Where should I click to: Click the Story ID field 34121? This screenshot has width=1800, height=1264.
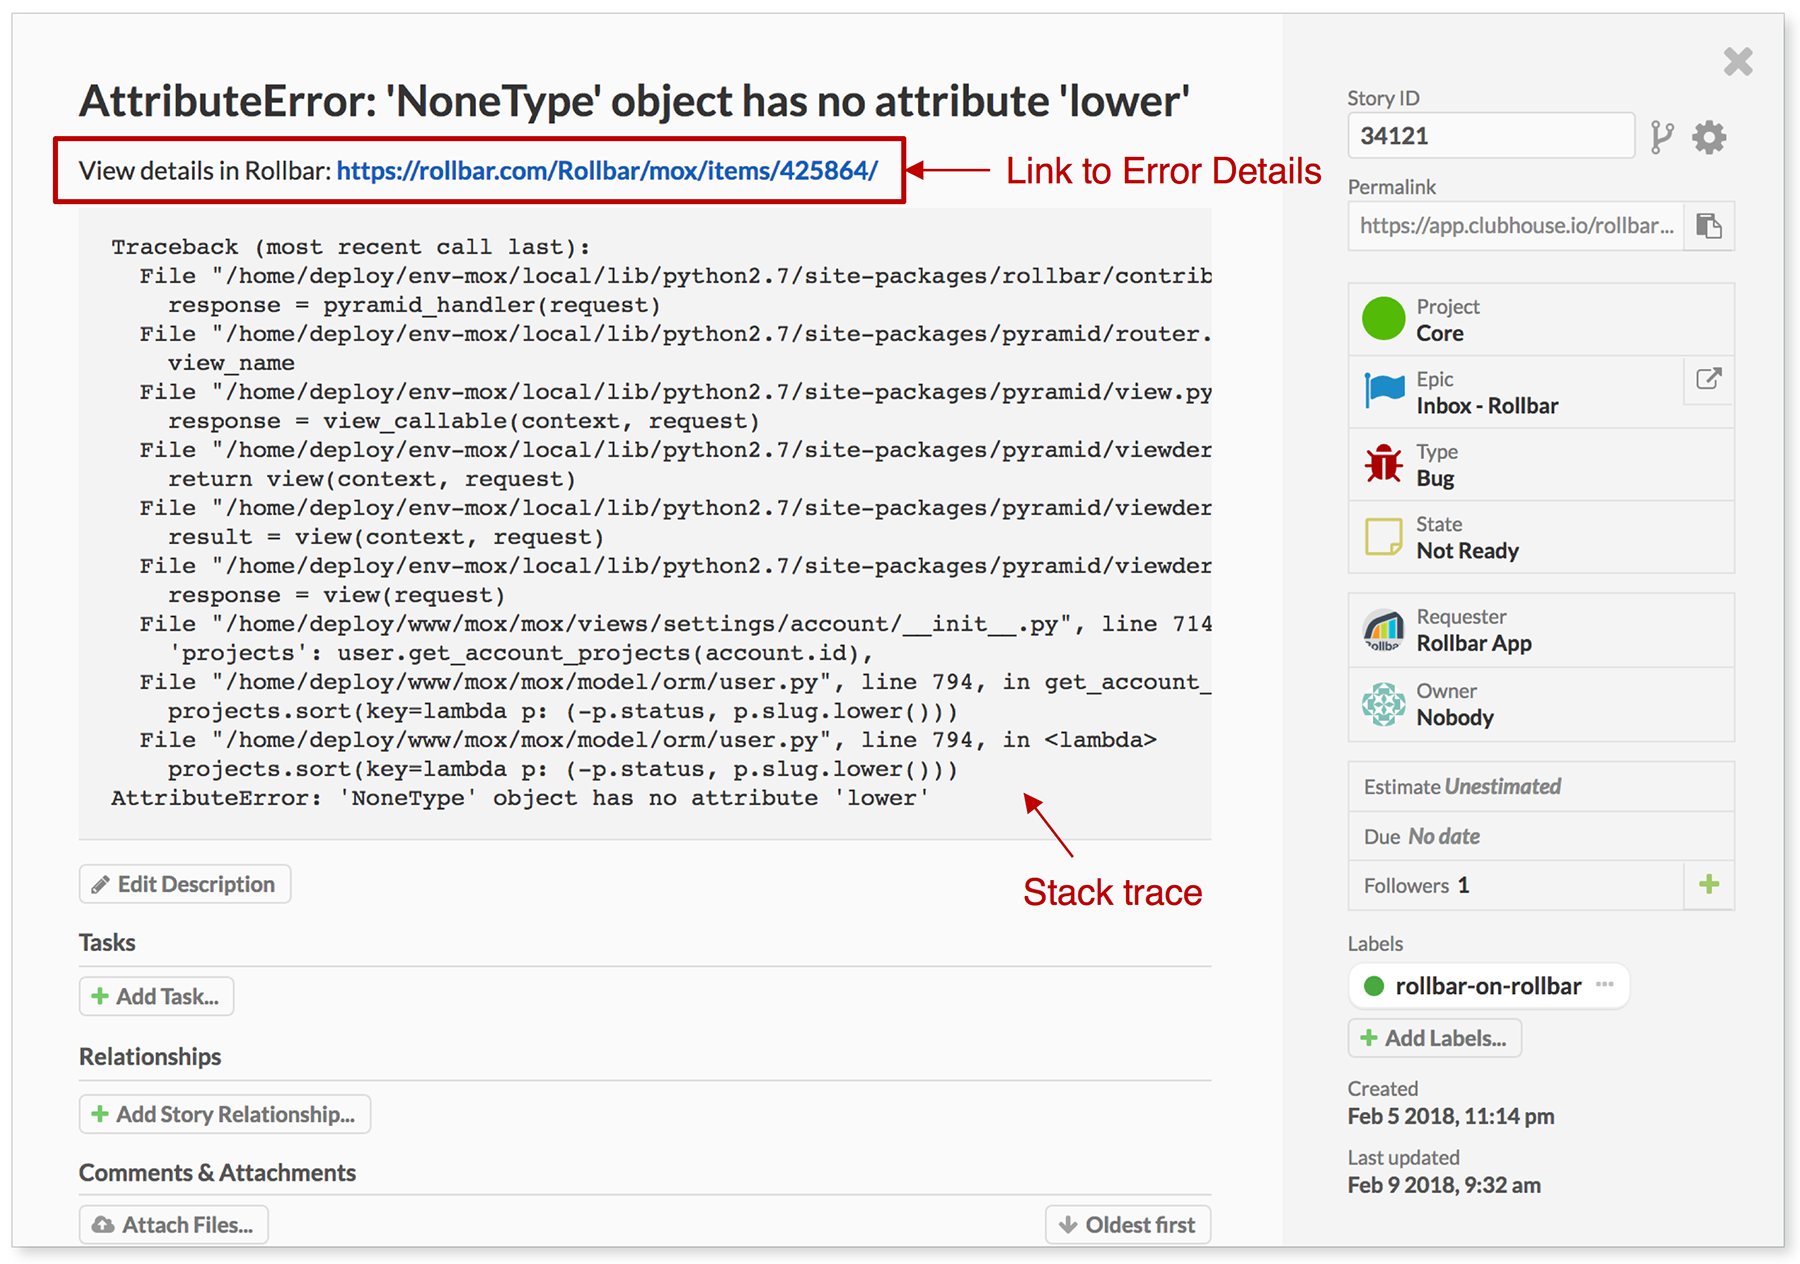coord(1491,136)
